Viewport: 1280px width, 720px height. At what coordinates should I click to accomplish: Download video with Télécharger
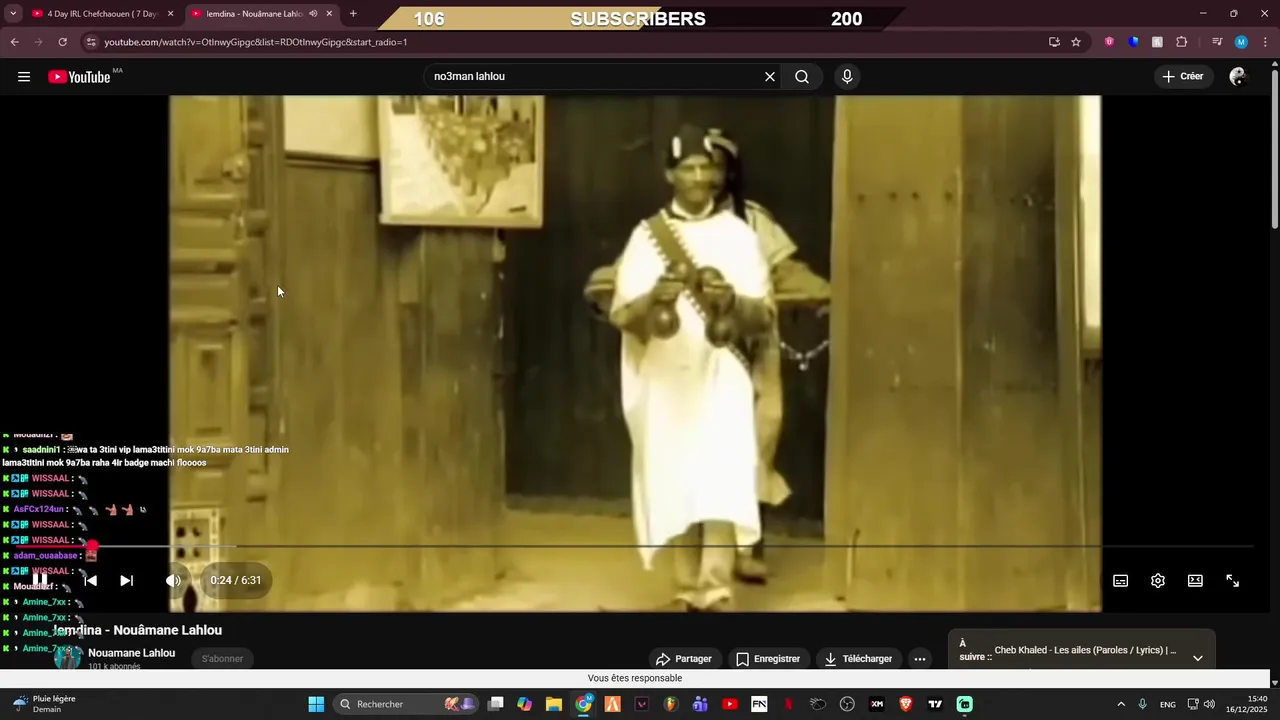pyautogui.click(x=858, y=659)
